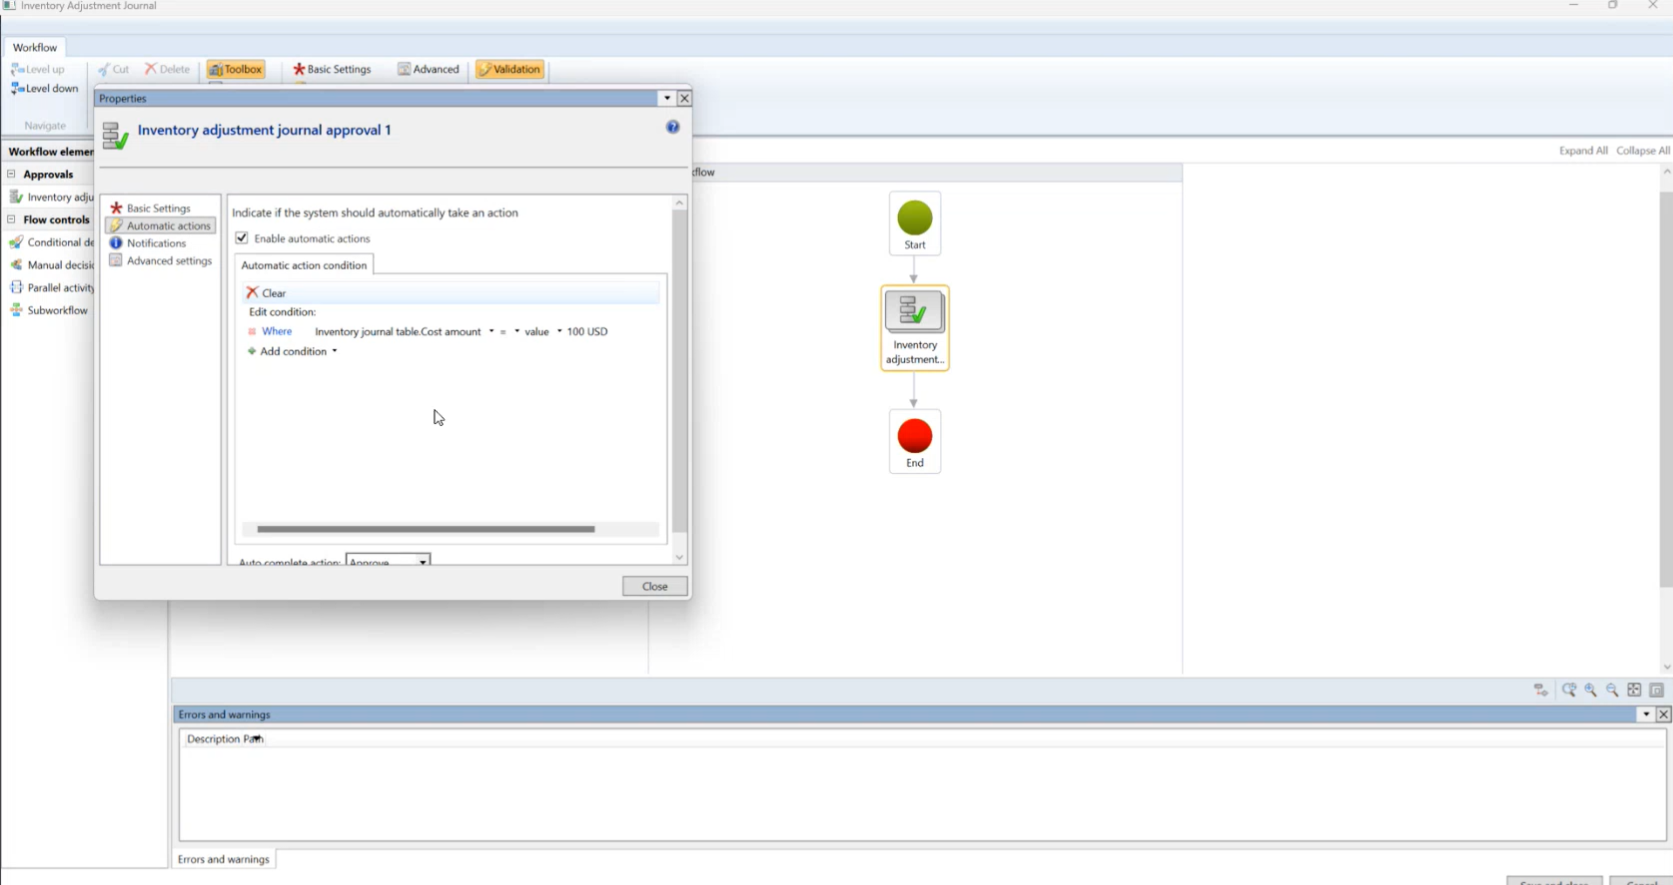Open the value type dropdown
The image size is (1673, 885).
(x=559, y=331)
